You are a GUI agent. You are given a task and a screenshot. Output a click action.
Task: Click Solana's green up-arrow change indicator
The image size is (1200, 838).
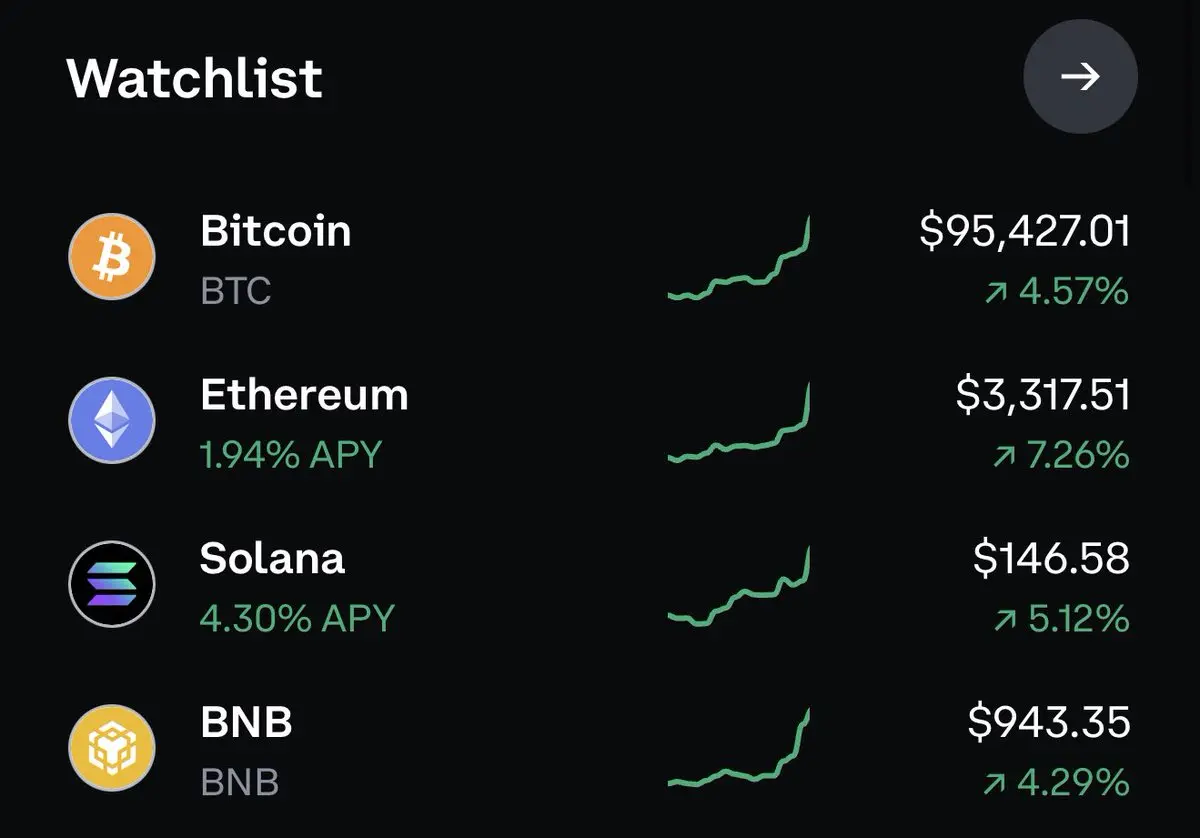pyautogui.click(x=1004, y=620)
